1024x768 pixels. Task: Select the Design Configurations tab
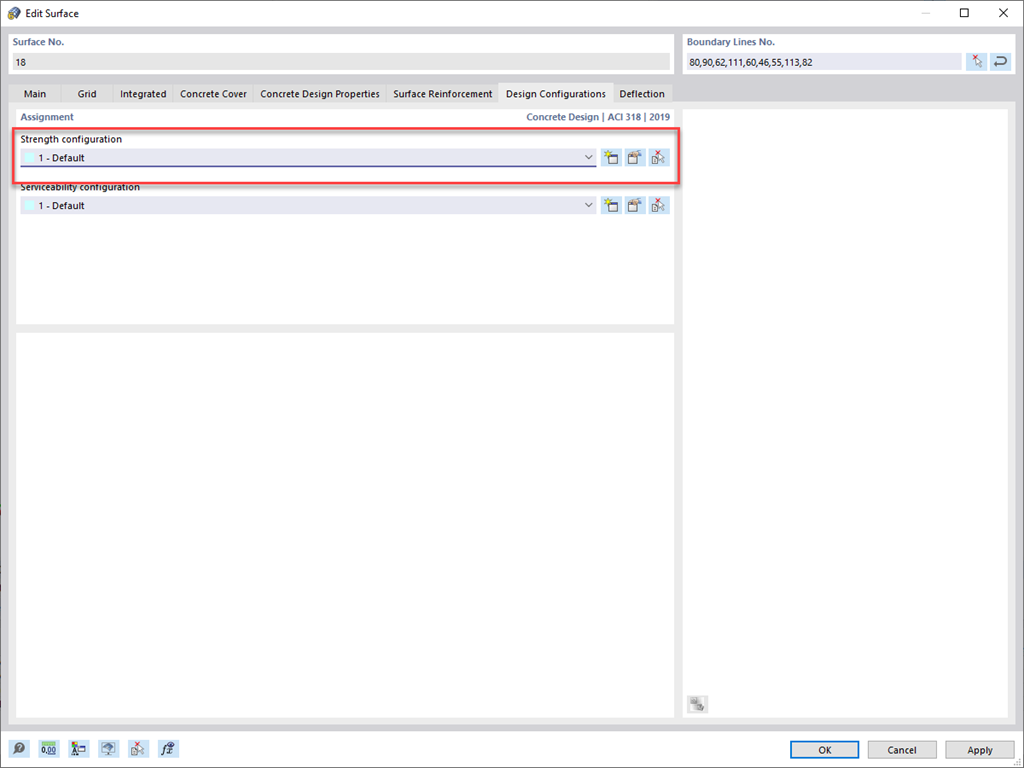click(556, 93)
